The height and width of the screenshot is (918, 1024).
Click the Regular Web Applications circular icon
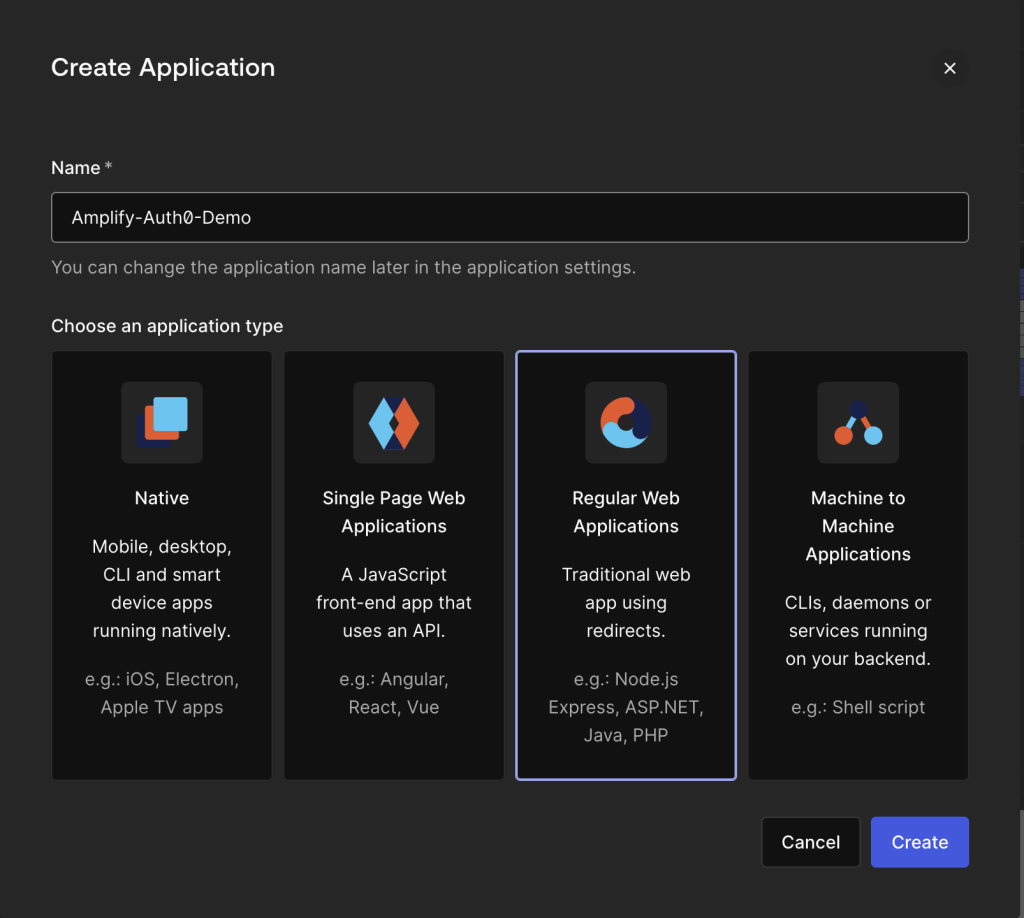[x=626, y=422]
